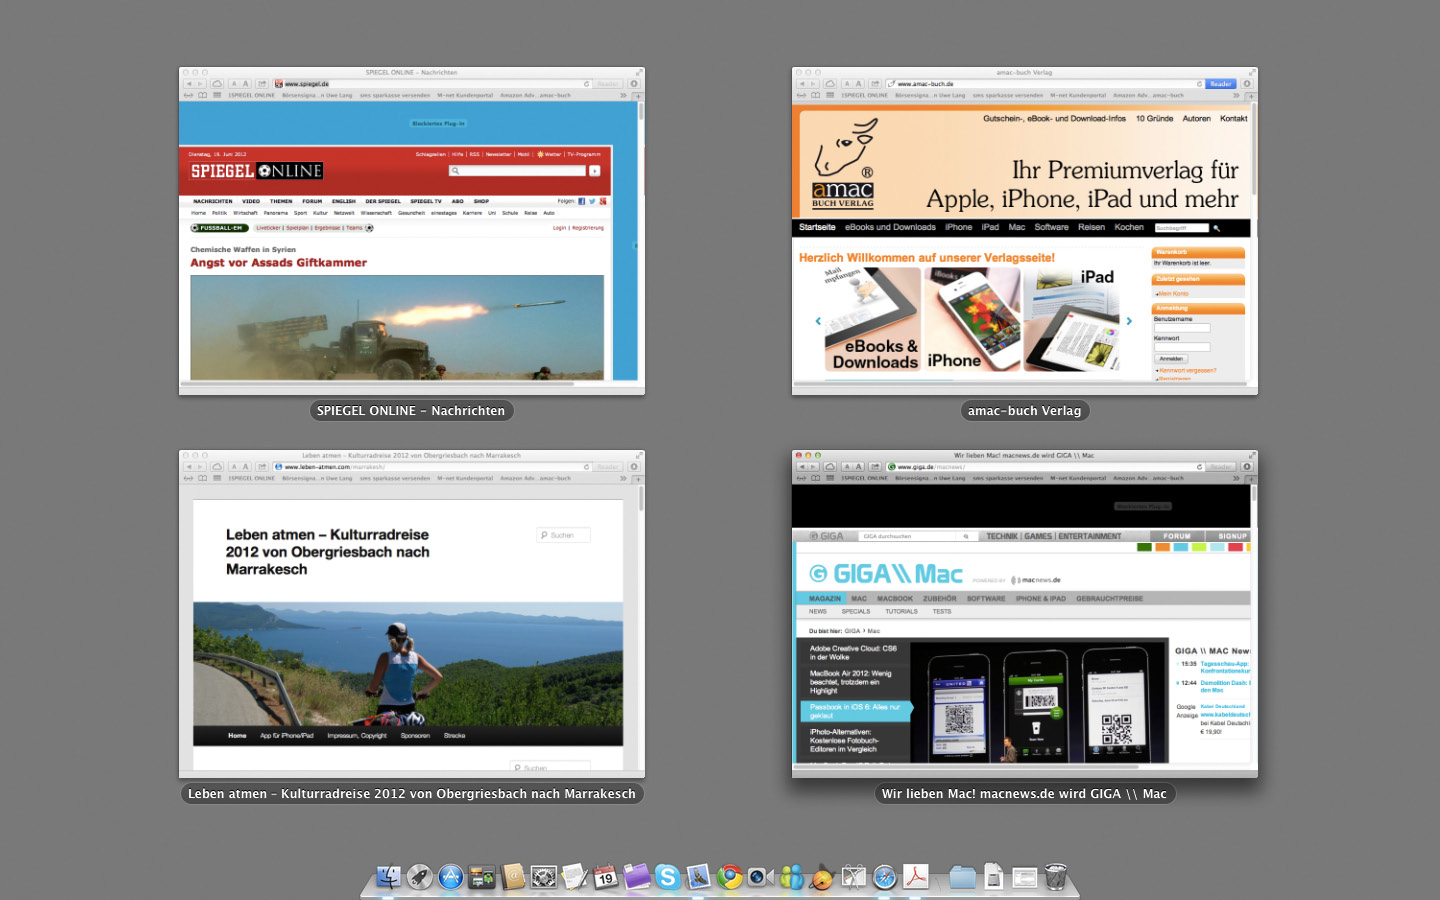The width and height of the screenshot is (1440, 900).
Task: Open the TextEdit paper-and-pen dock icon
Action: pos(575,877)
